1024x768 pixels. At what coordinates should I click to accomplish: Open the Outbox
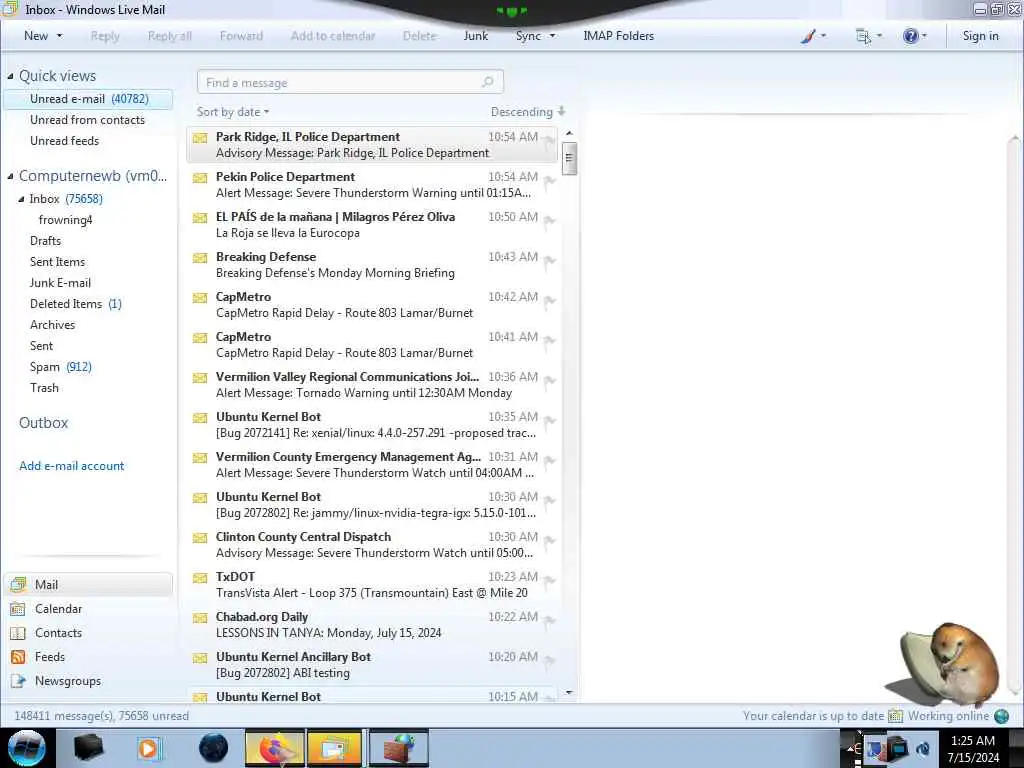pos(43,423)
